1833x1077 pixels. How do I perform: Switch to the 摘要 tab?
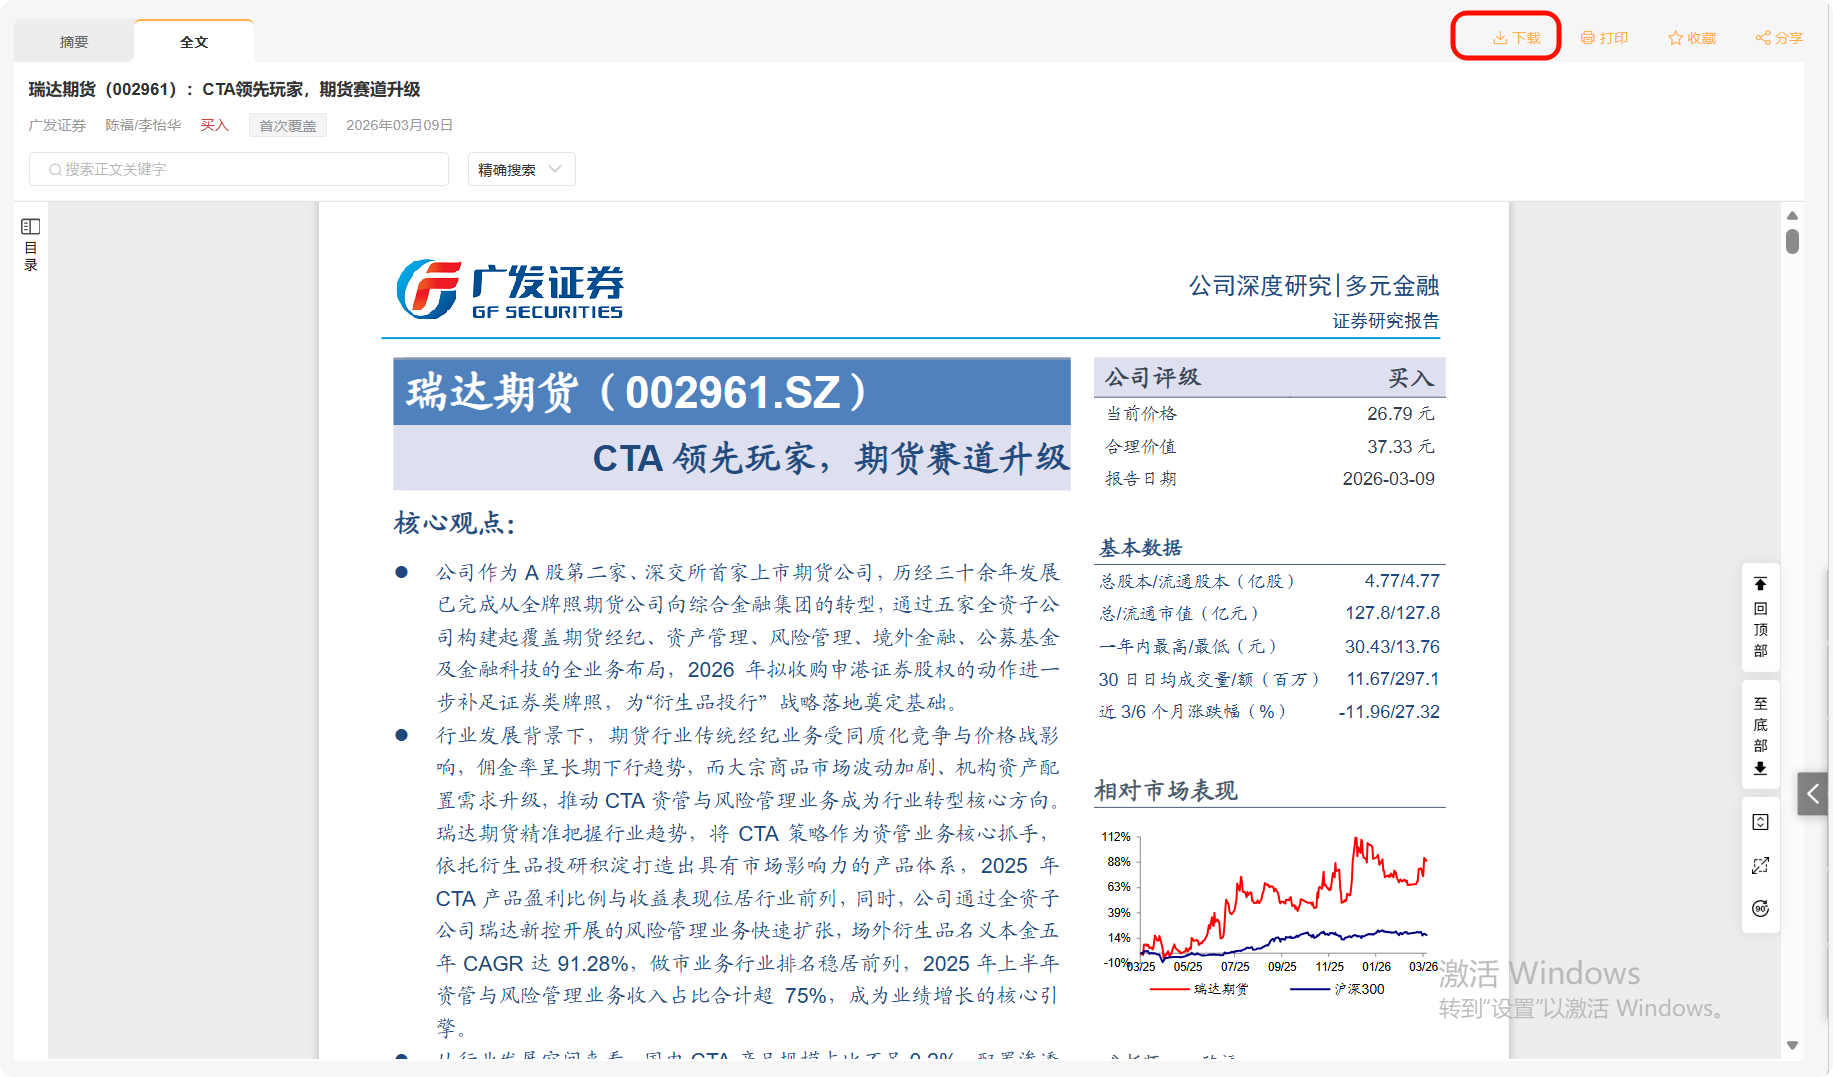(74, 42)
